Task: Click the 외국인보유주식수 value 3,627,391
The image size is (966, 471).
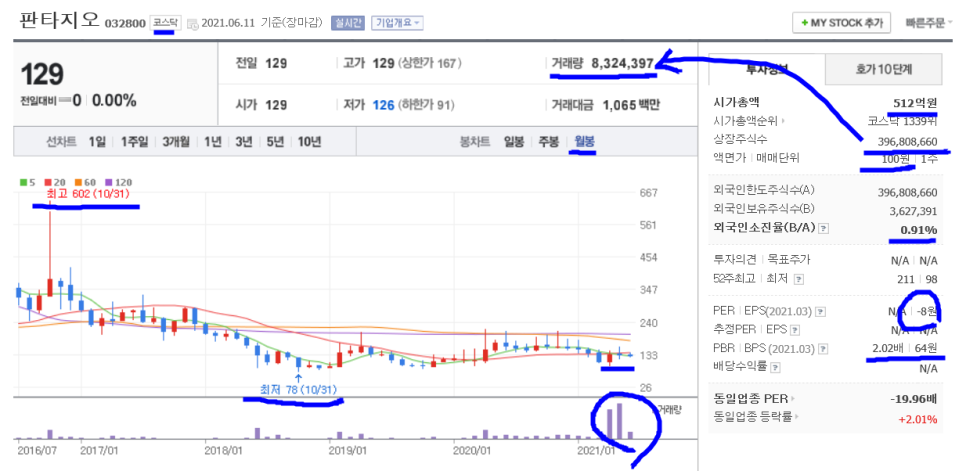Action: point(914,211)
